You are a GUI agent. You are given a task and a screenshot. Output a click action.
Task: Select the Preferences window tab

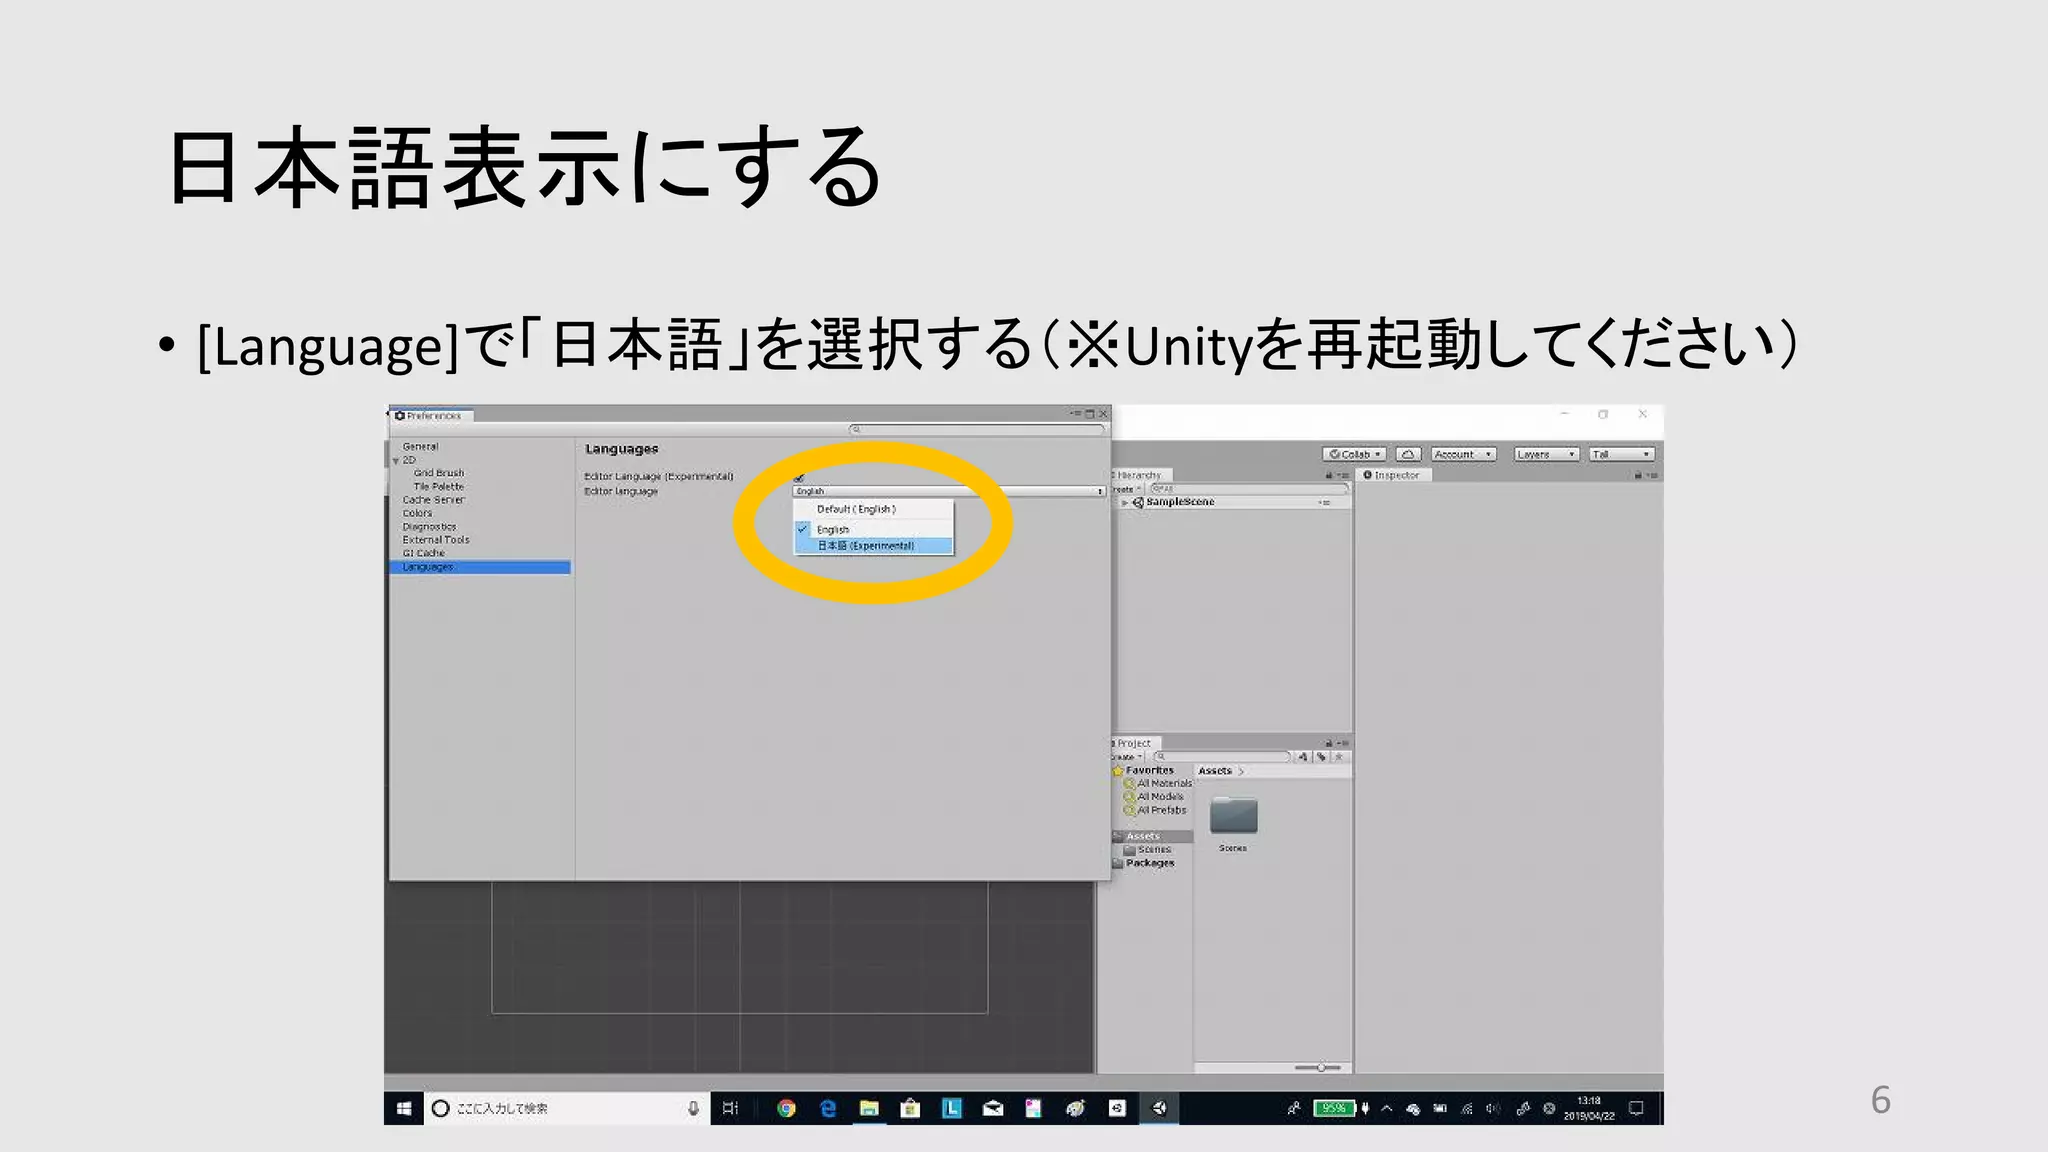[x=431, y=416]
